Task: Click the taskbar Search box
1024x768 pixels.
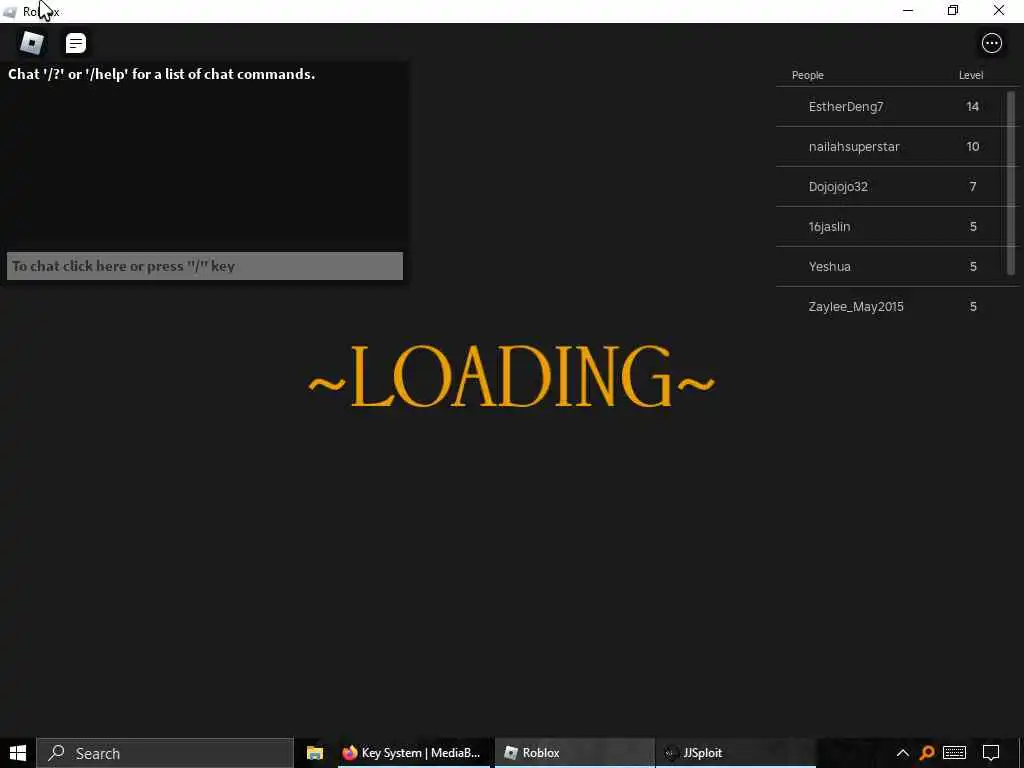Action: [165, 753]
